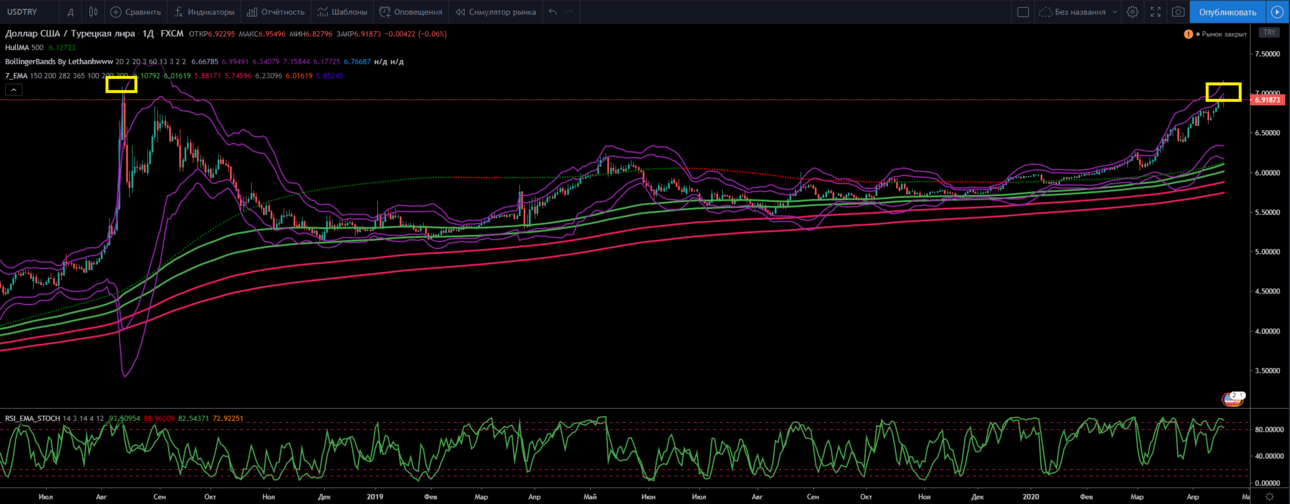Take a chart snapshot with the camera icon
This screenshot has height=504, width=1290.
pyautogui.click(x=1179, y=12)
